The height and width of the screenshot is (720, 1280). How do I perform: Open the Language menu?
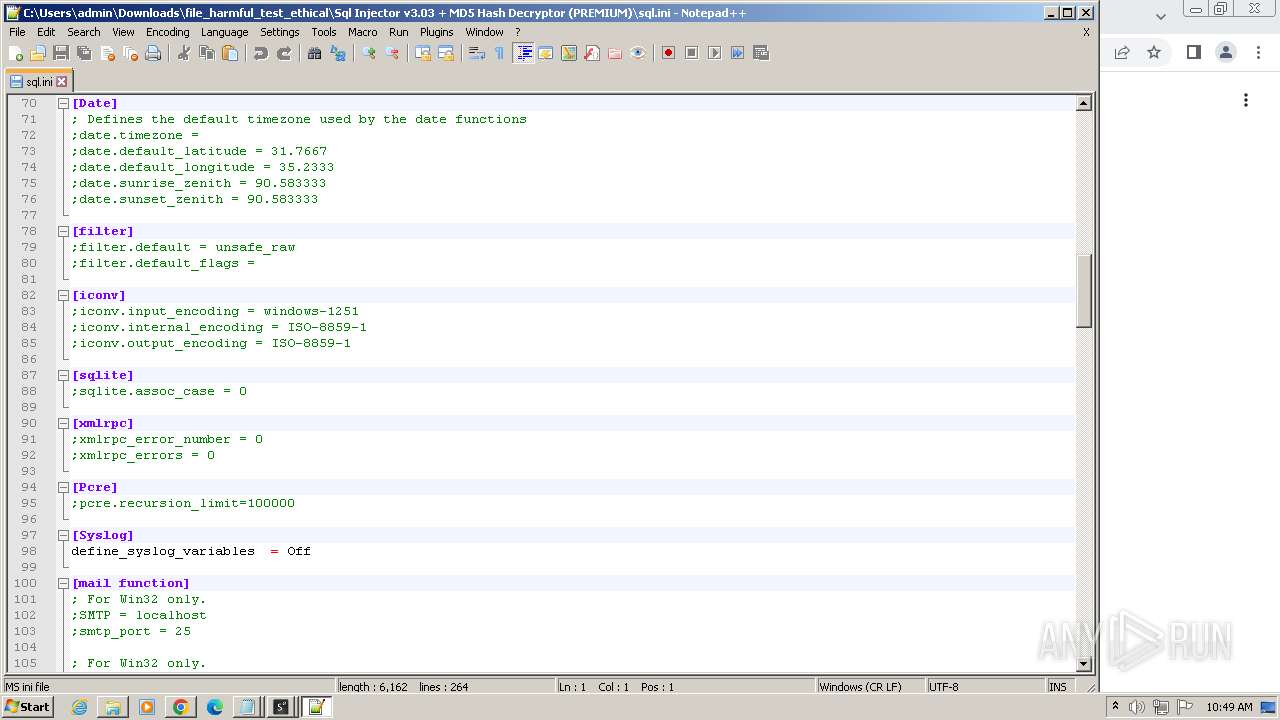point(224,32)
